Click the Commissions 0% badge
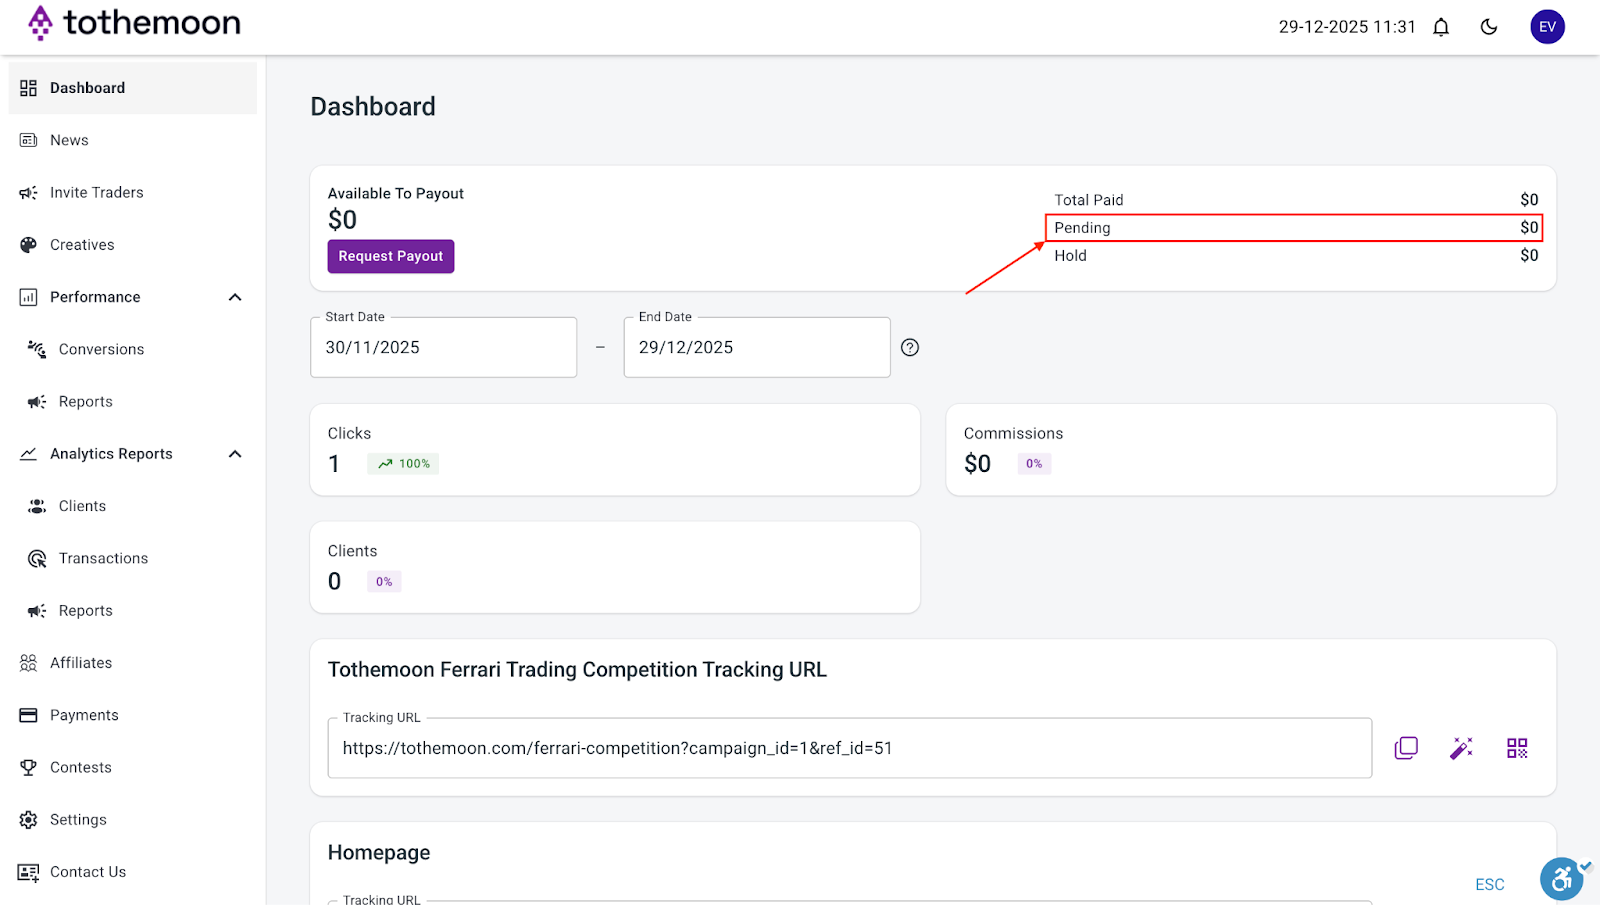 pyautogui.click(x=1034, y=464)
